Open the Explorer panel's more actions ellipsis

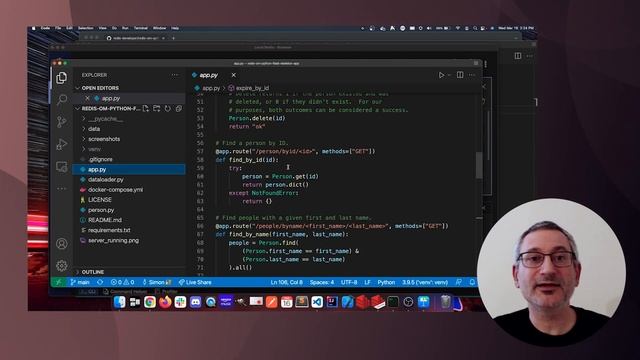click(175, 75)
